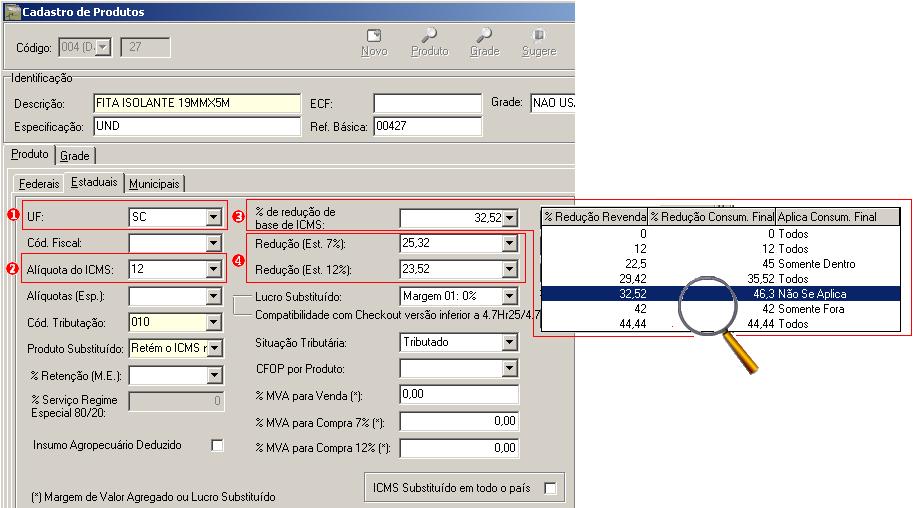Expand the Cód. Fiscal dropdown

[214, 243]
